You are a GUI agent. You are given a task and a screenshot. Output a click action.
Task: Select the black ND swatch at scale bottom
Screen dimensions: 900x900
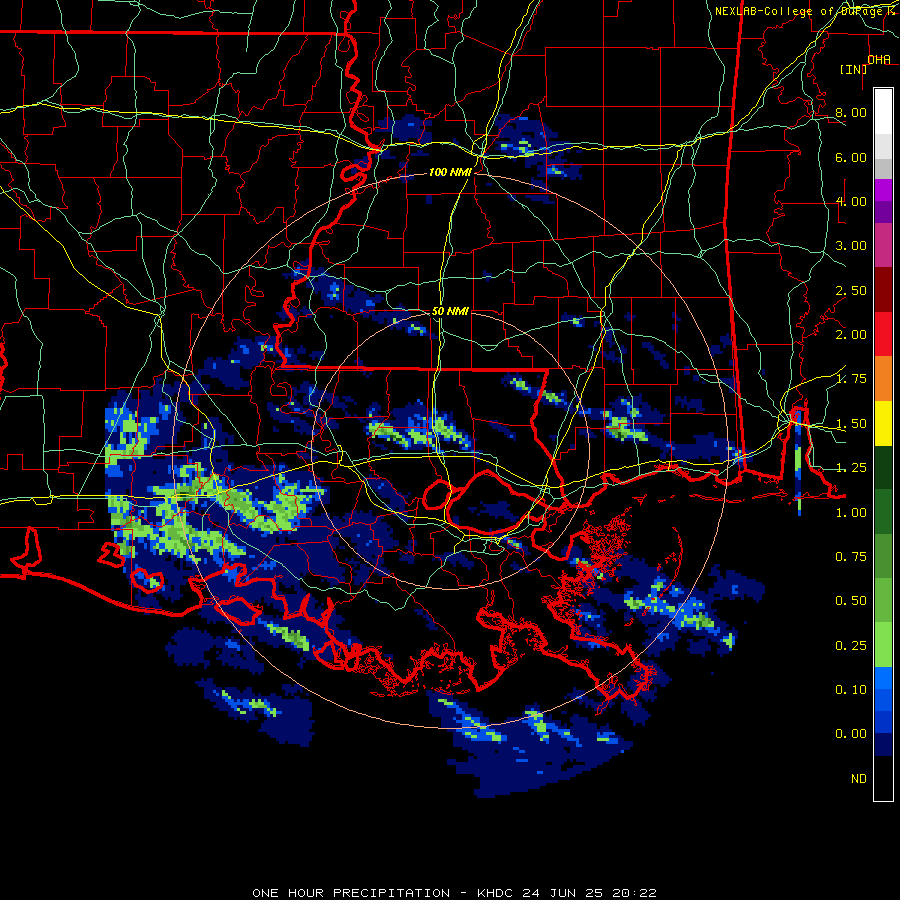(883, 778)
